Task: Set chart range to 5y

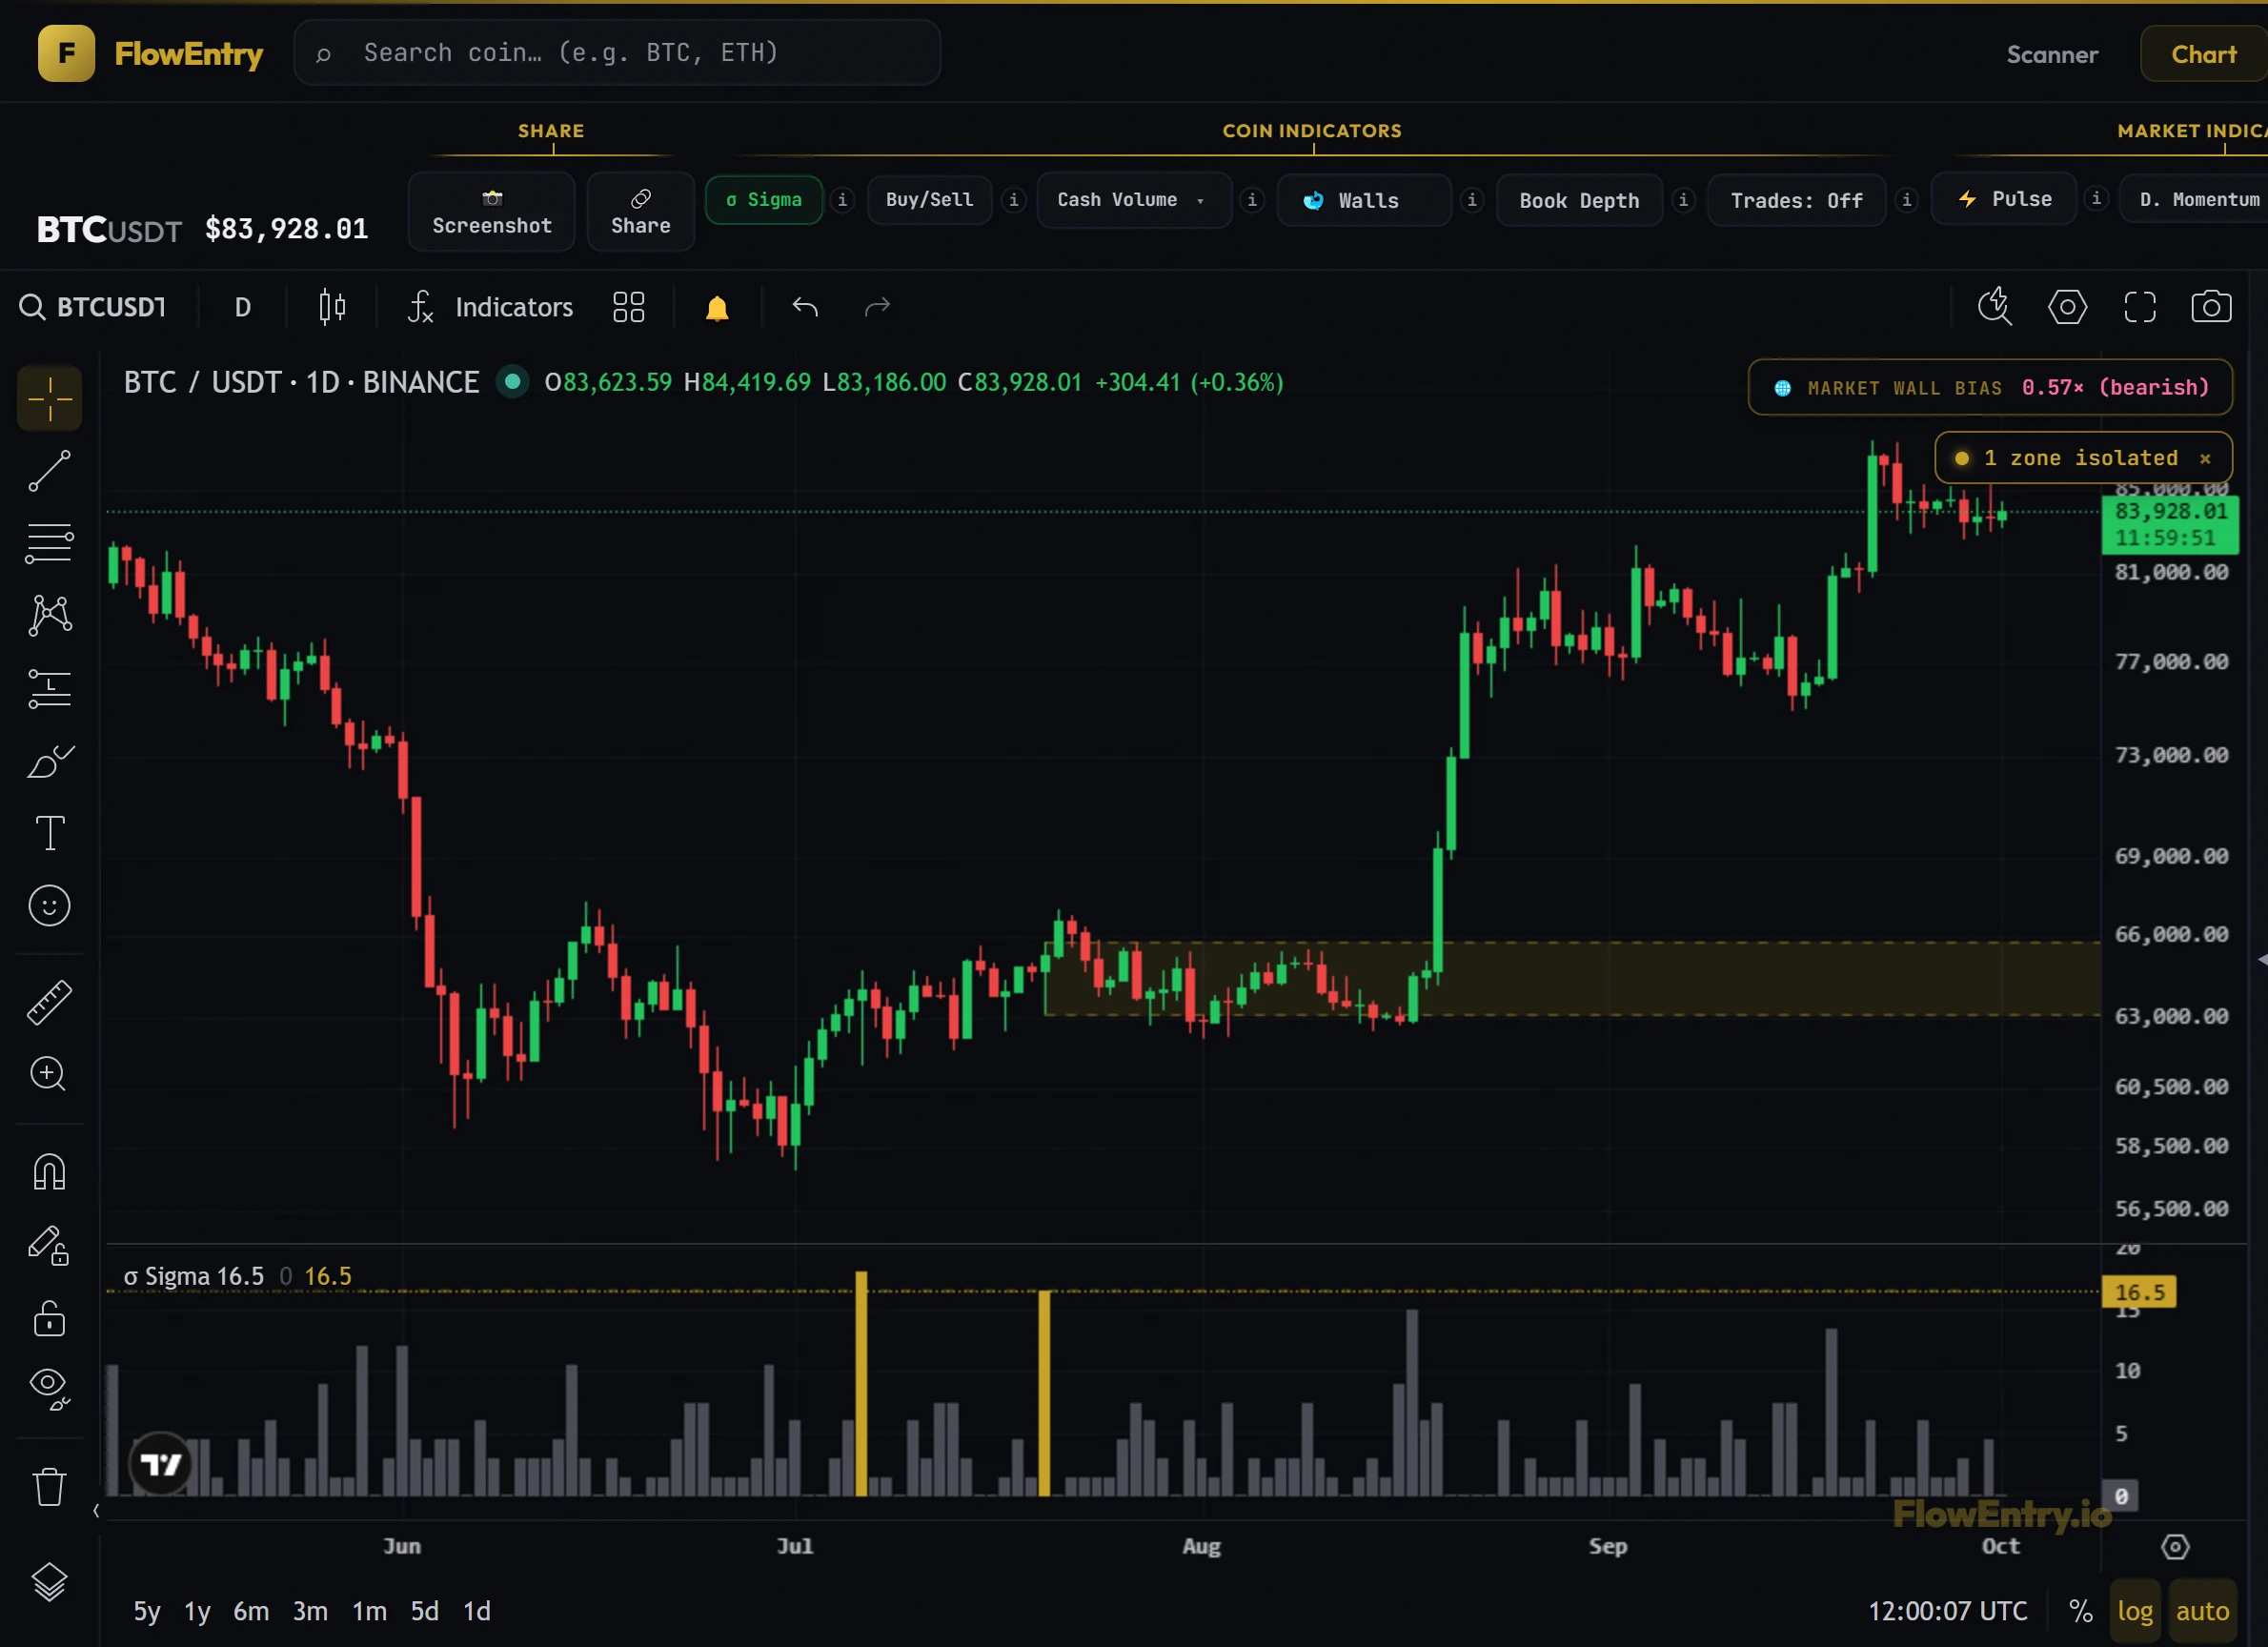Action: (x=147, y=1611)
